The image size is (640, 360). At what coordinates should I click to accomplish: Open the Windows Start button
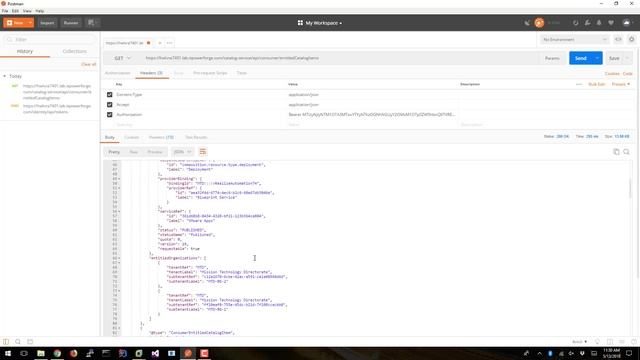point(8,353)
